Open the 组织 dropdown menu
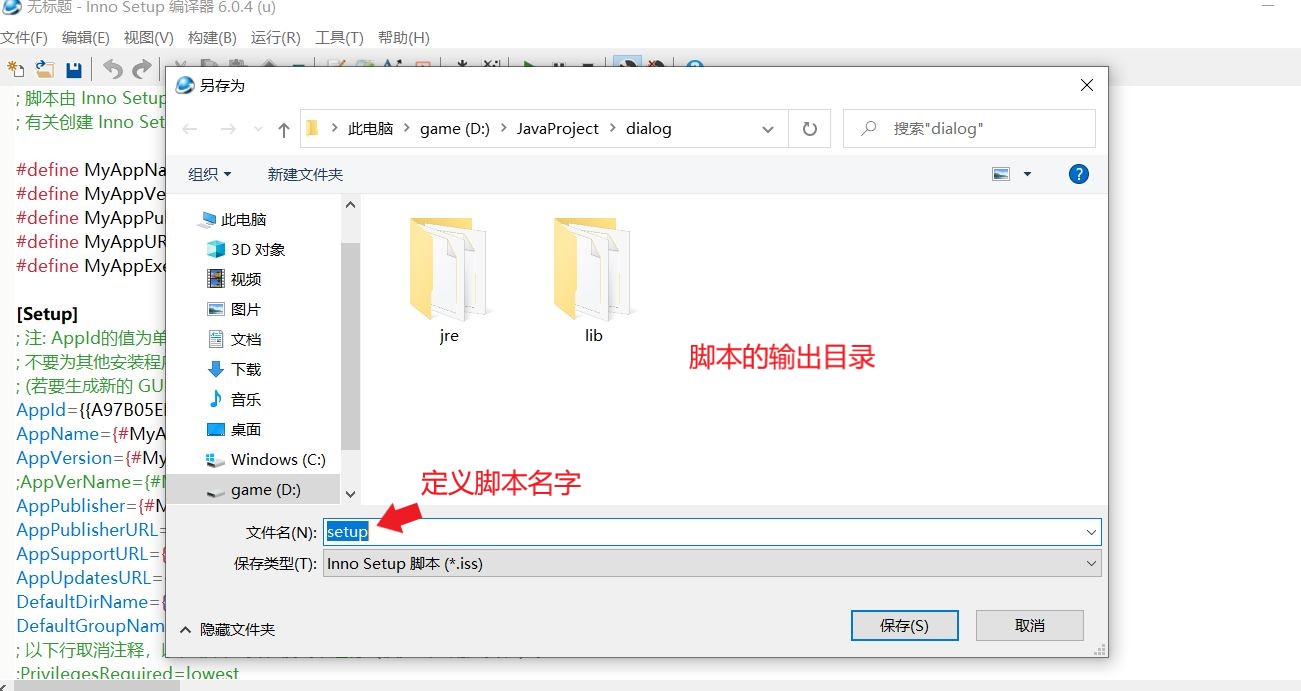 [210, 174]
